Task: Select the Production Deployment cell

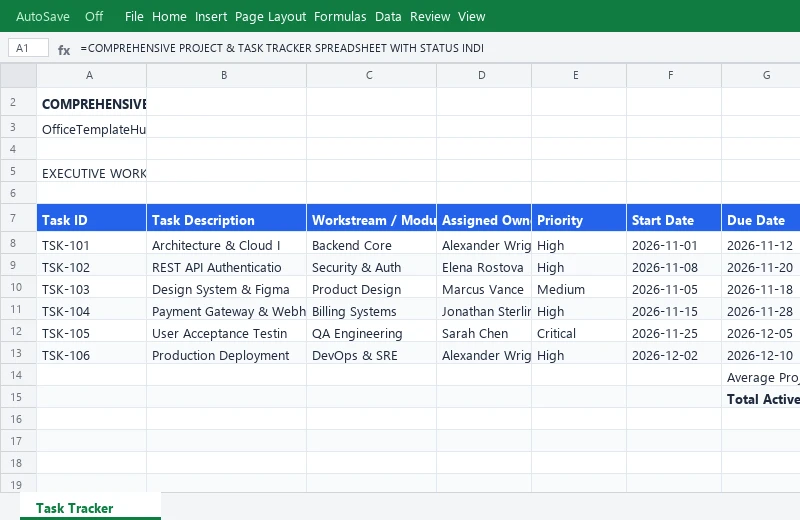Action: point(227,353)
